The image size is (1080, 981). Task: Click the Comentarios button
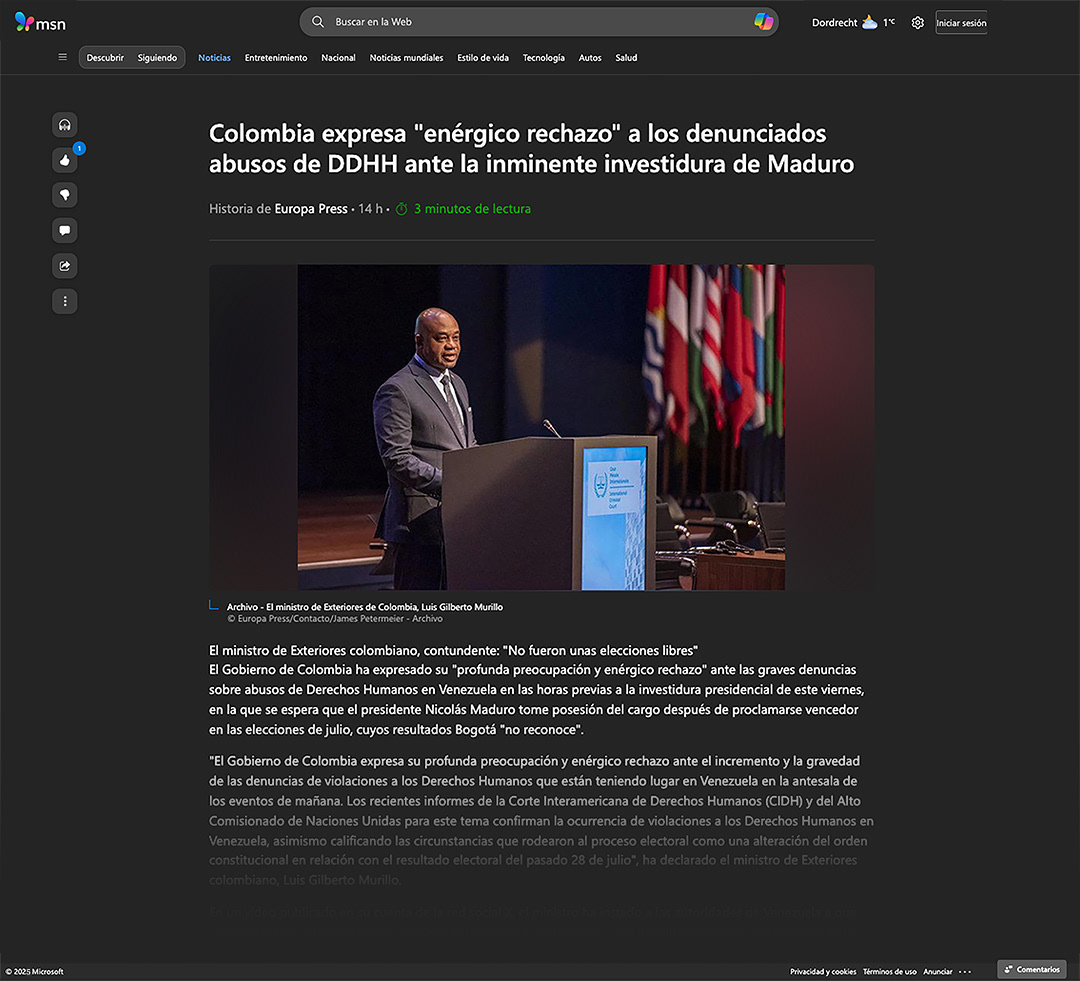pyautogui.click(x=1032, y=969)
